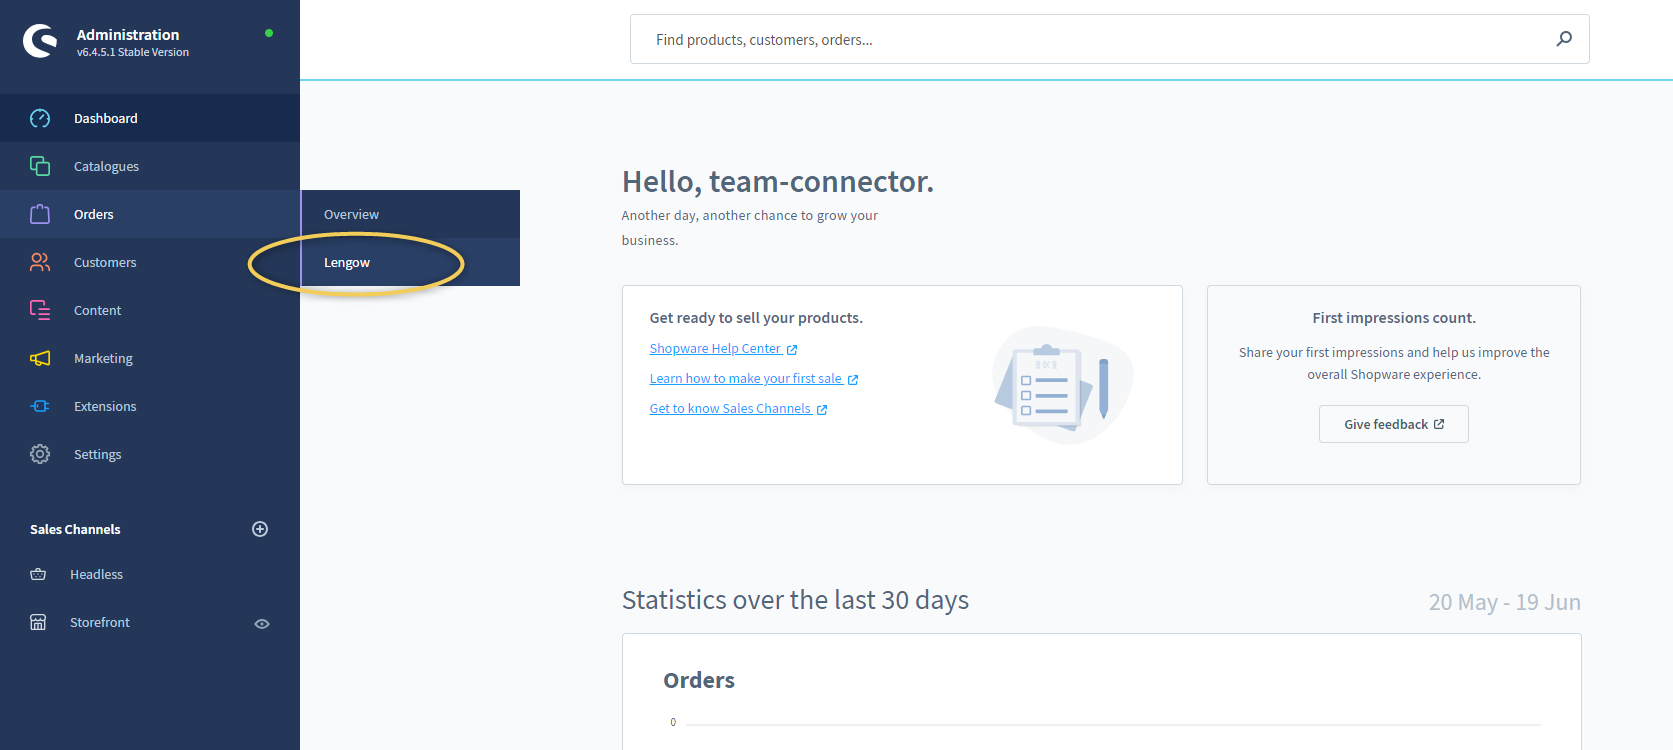The height and width of the screenshot is (750, 1673).
Task: Click the Catalogues icon in sidebar
Action: 40,166
